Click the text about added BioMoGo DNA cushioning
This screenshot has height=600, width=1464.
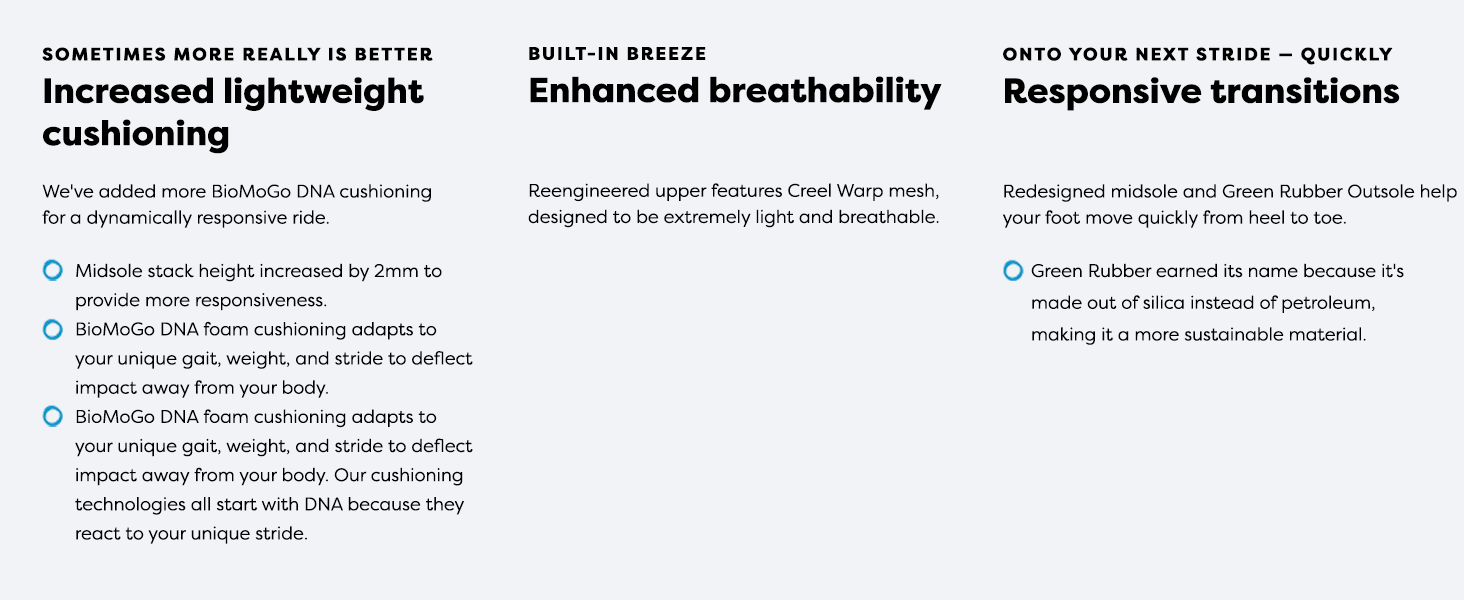[237, 205]
